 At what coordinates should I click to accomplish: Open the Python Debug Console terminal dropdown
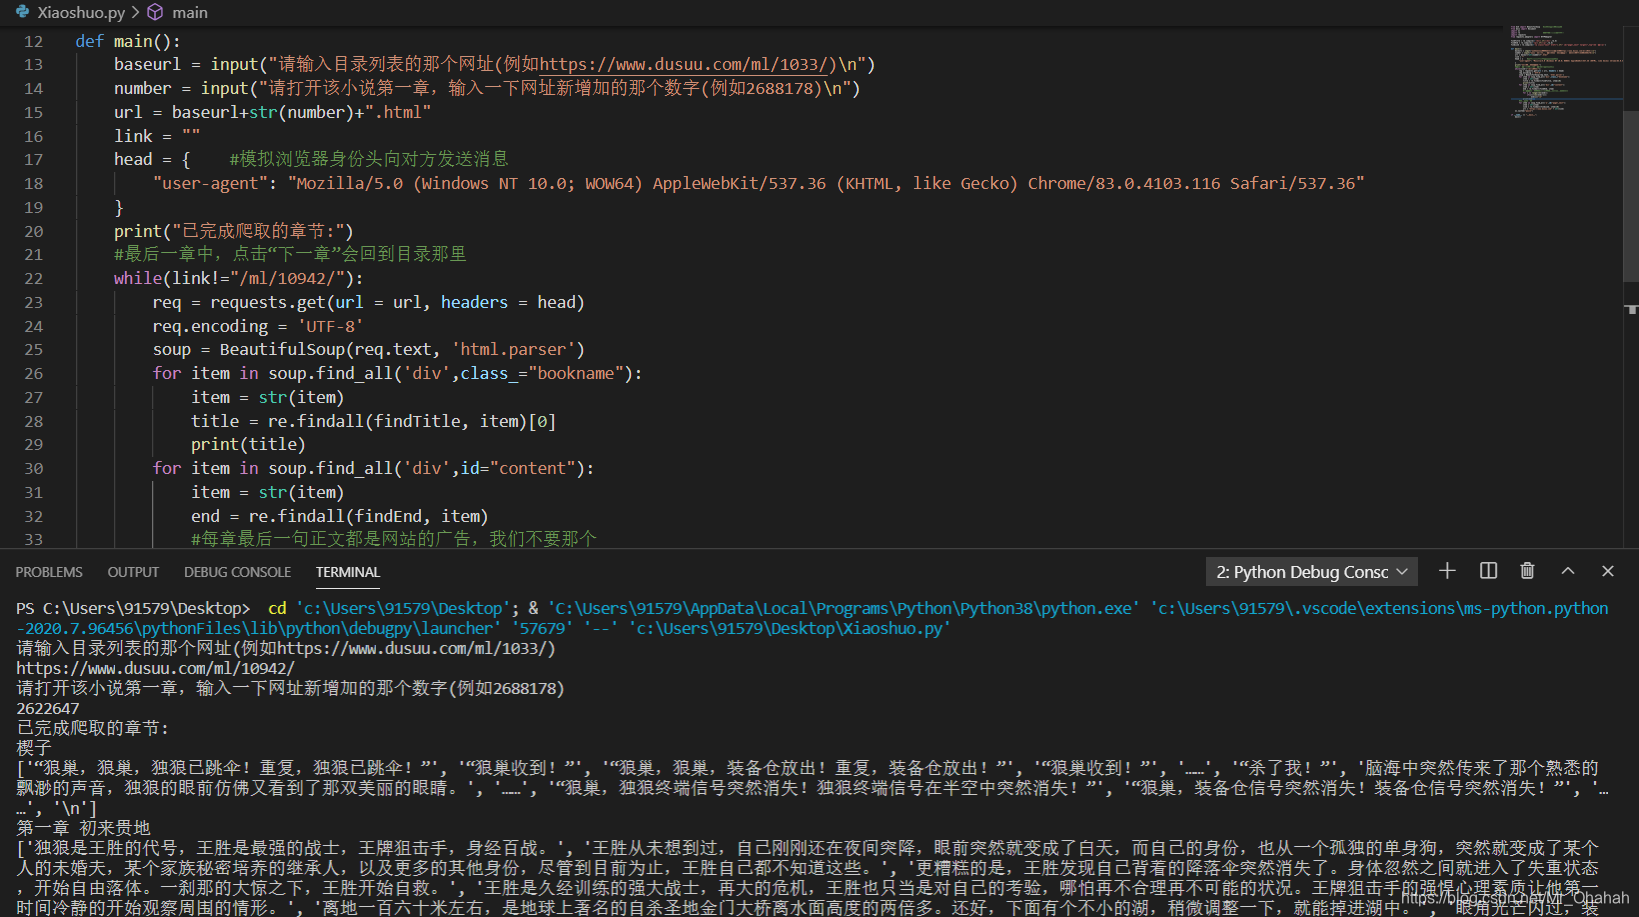tap(1311, 572)
